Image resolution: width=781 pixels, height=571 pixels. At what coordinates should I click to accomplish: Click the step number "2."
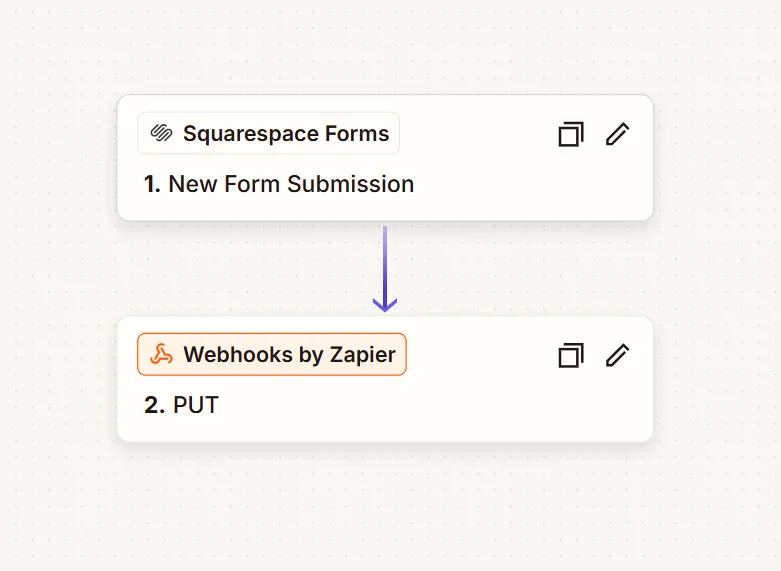point(153,405)
